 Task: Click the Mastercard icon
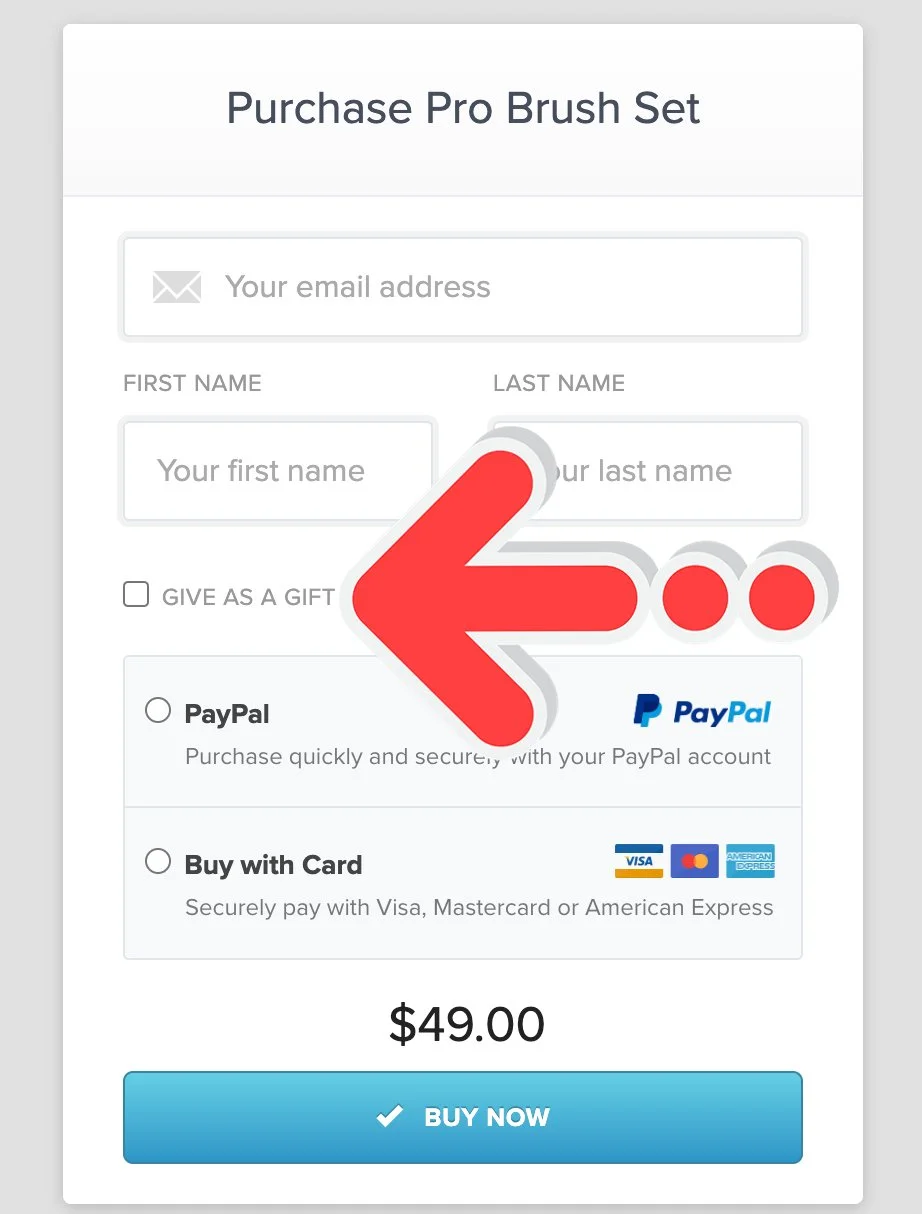(695, 861)
